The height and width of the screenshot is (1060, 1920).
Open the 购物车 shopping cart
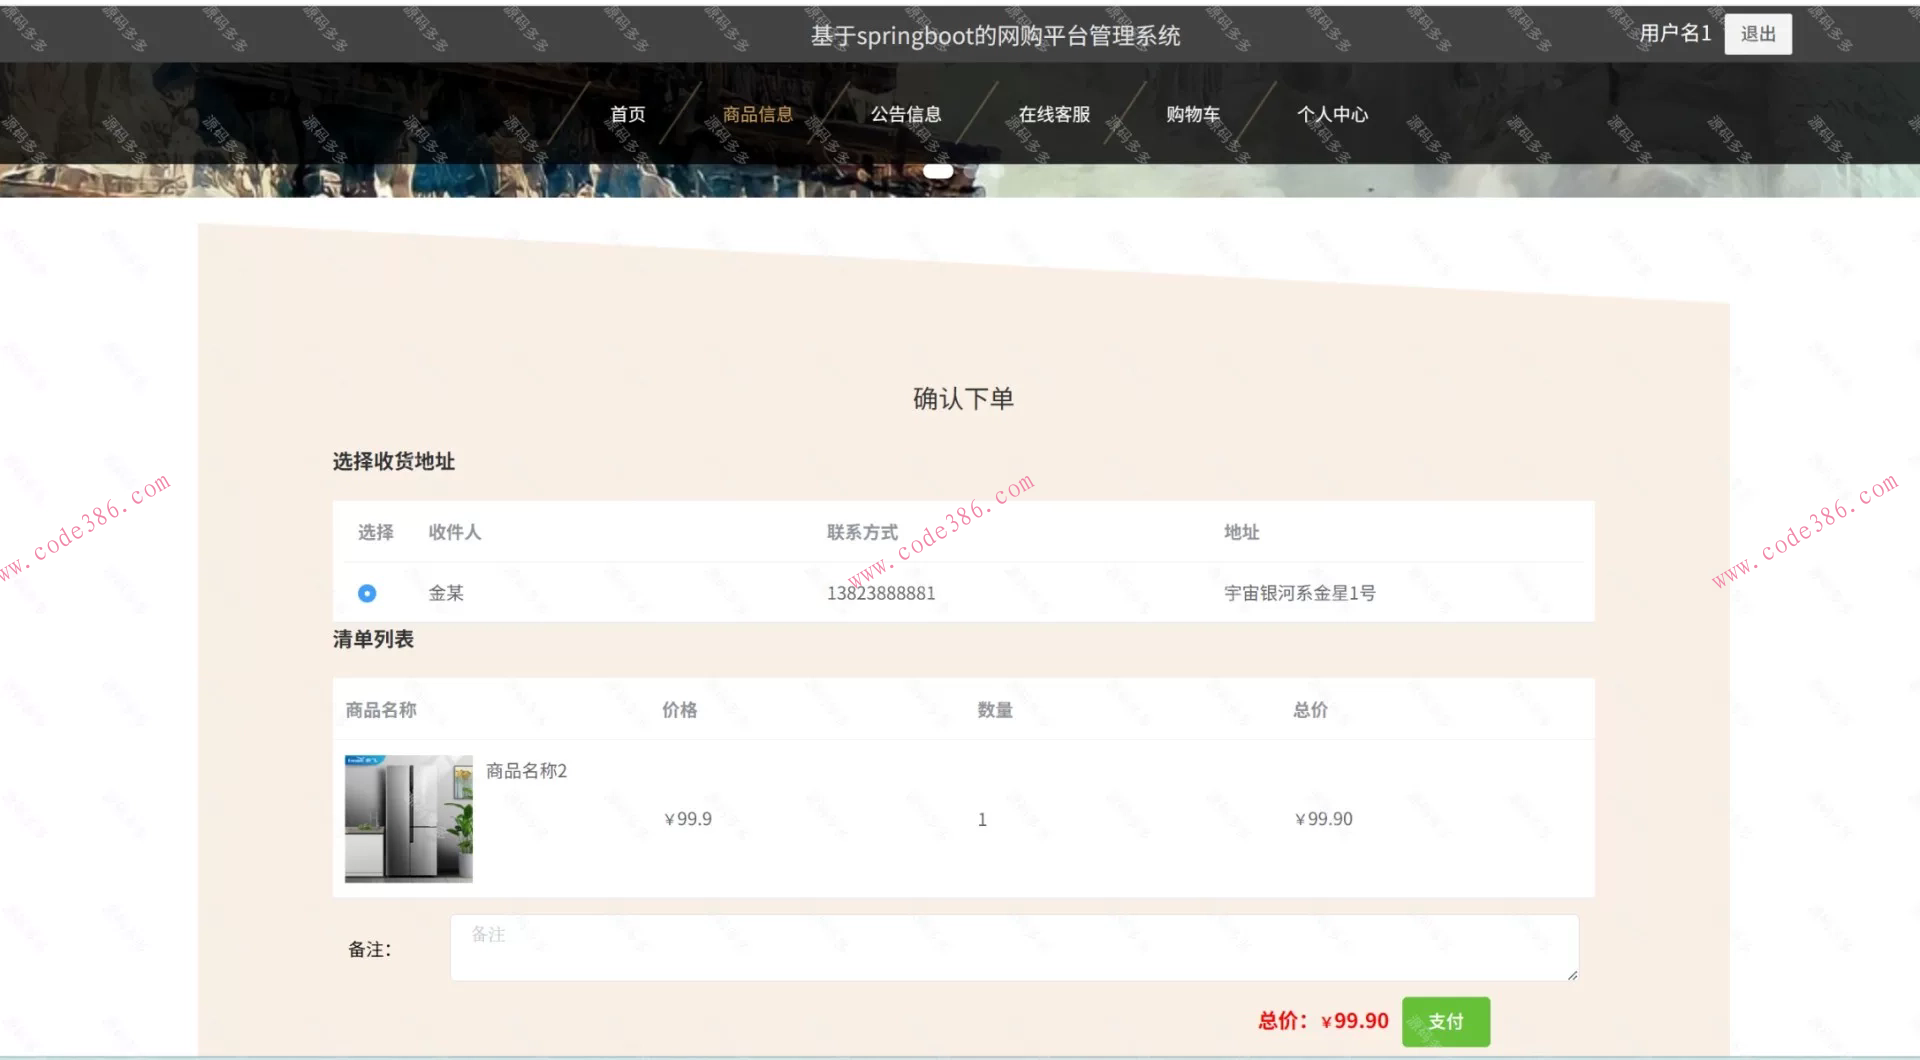coord(1192,114)
